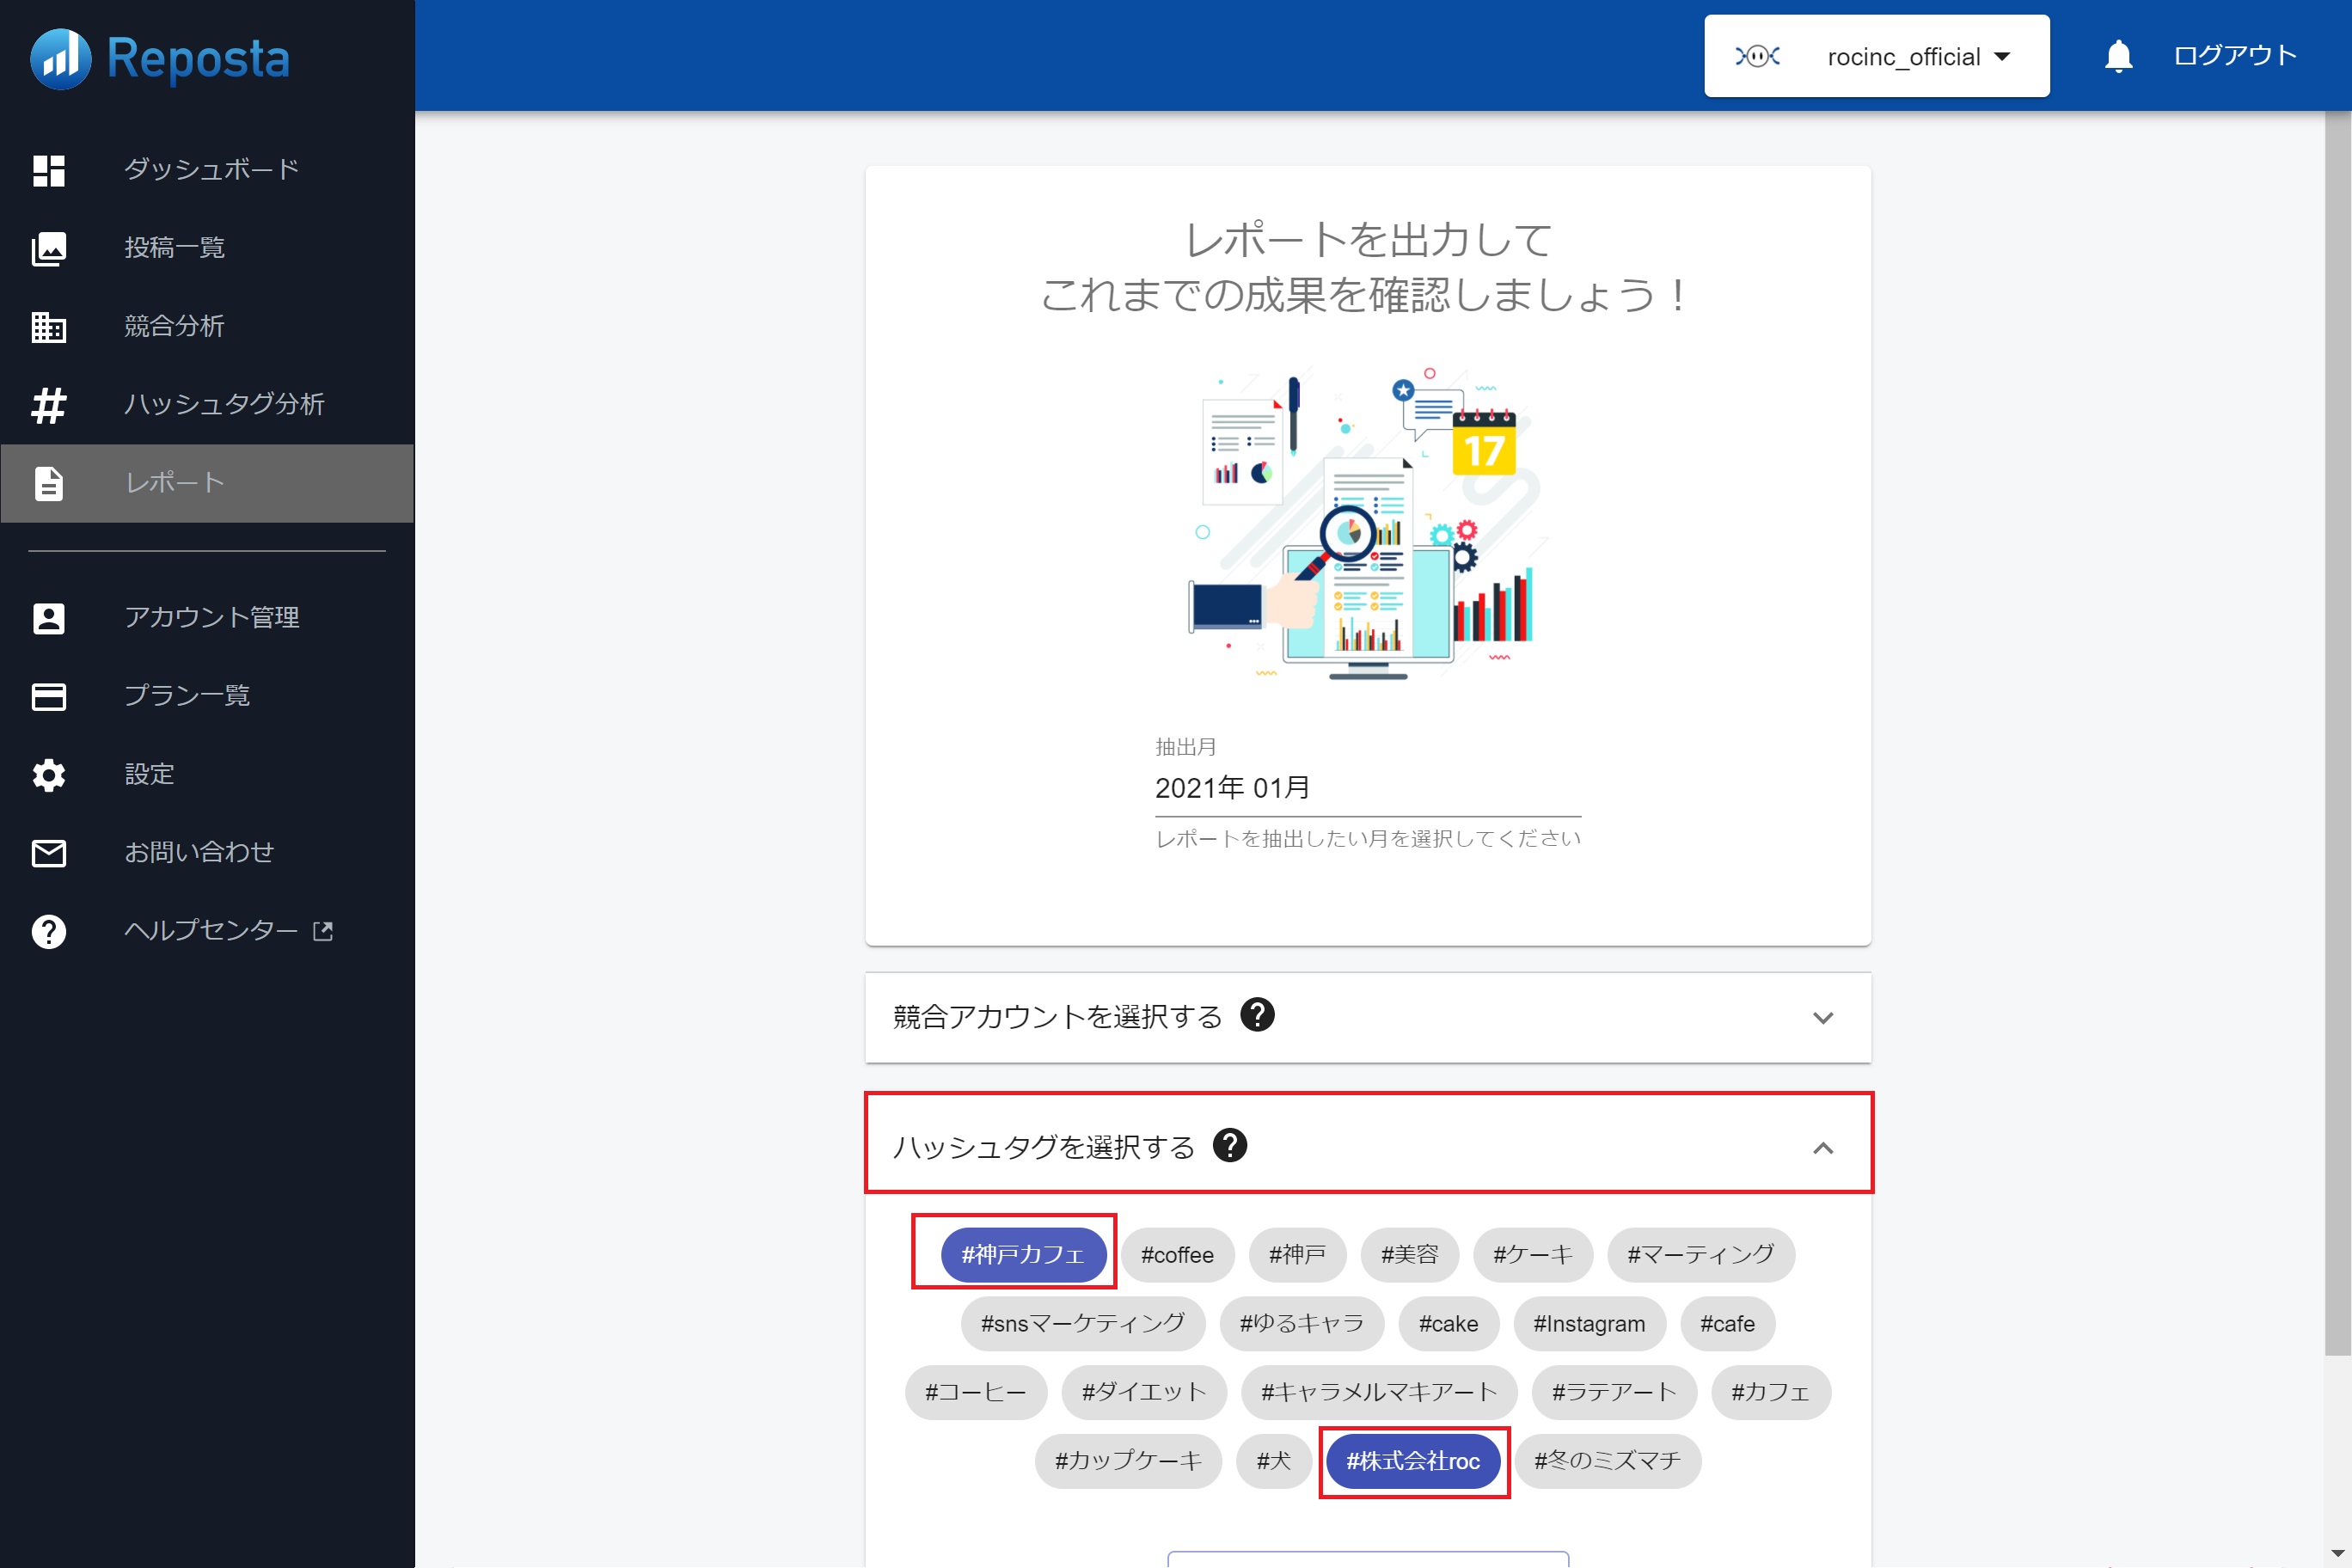
Task: Deselect the #神戸カフェ hashtag chip
Action: click(x=1023, y=1254)
